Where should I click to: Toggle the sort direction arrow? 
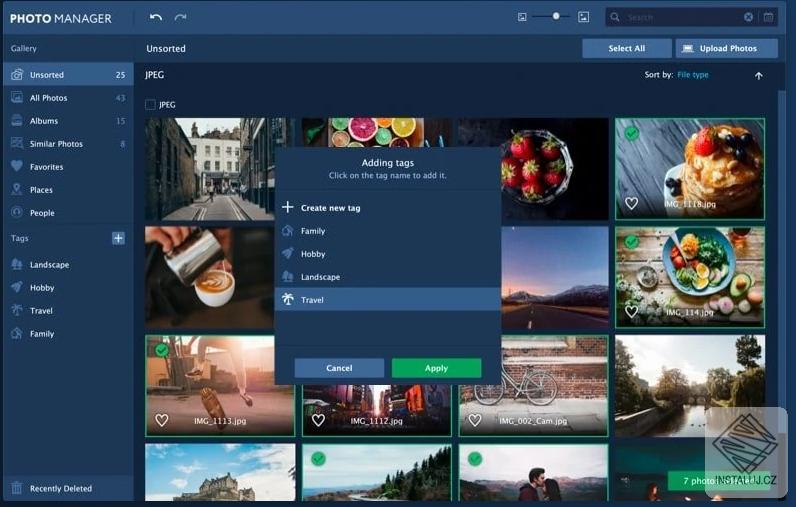(758, 76)
